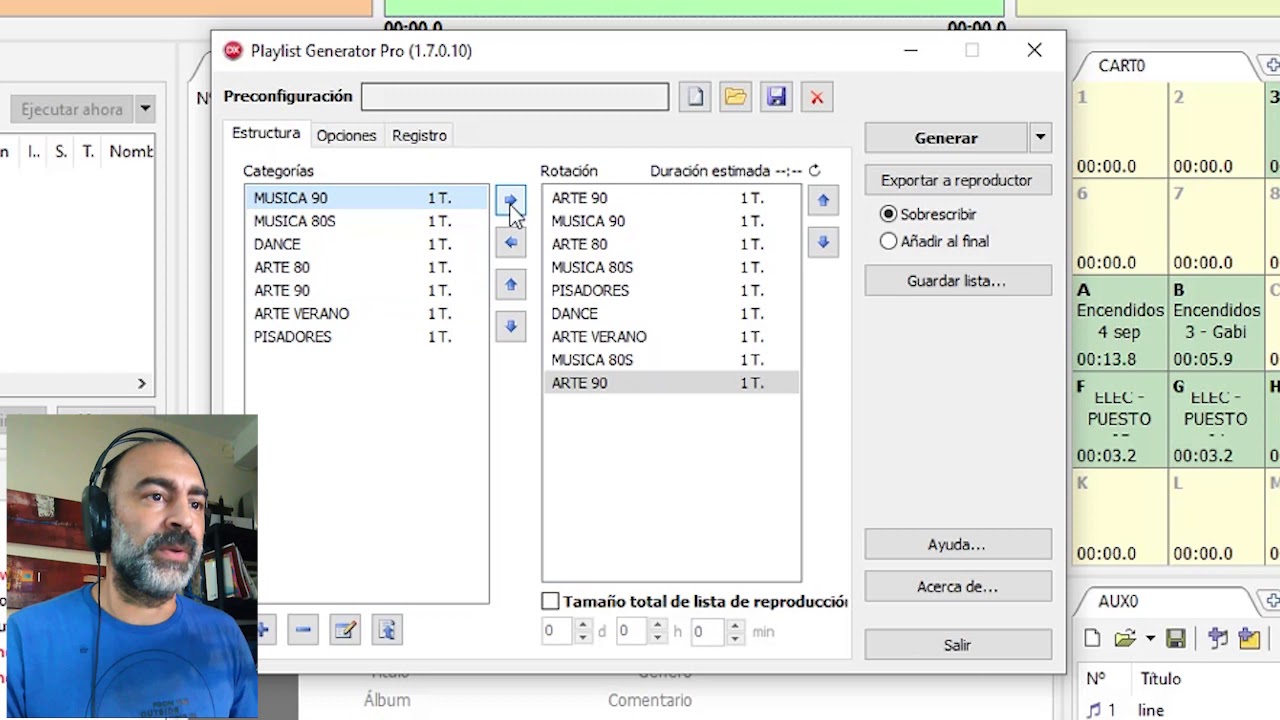This screenshot has height=720, width=1280.
Task: Create a new preconfiguration with the blank page icon
Action: [695, 97]
